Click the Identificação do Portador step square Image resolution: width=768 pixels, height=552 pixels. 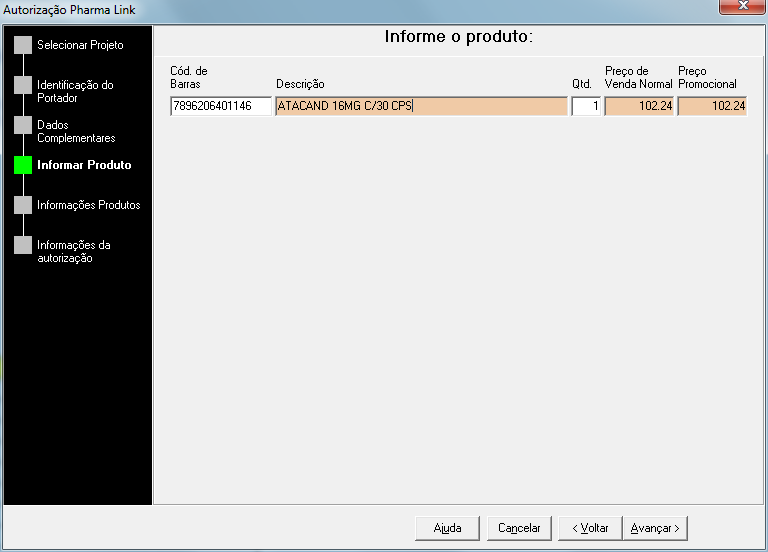(23, 85)
